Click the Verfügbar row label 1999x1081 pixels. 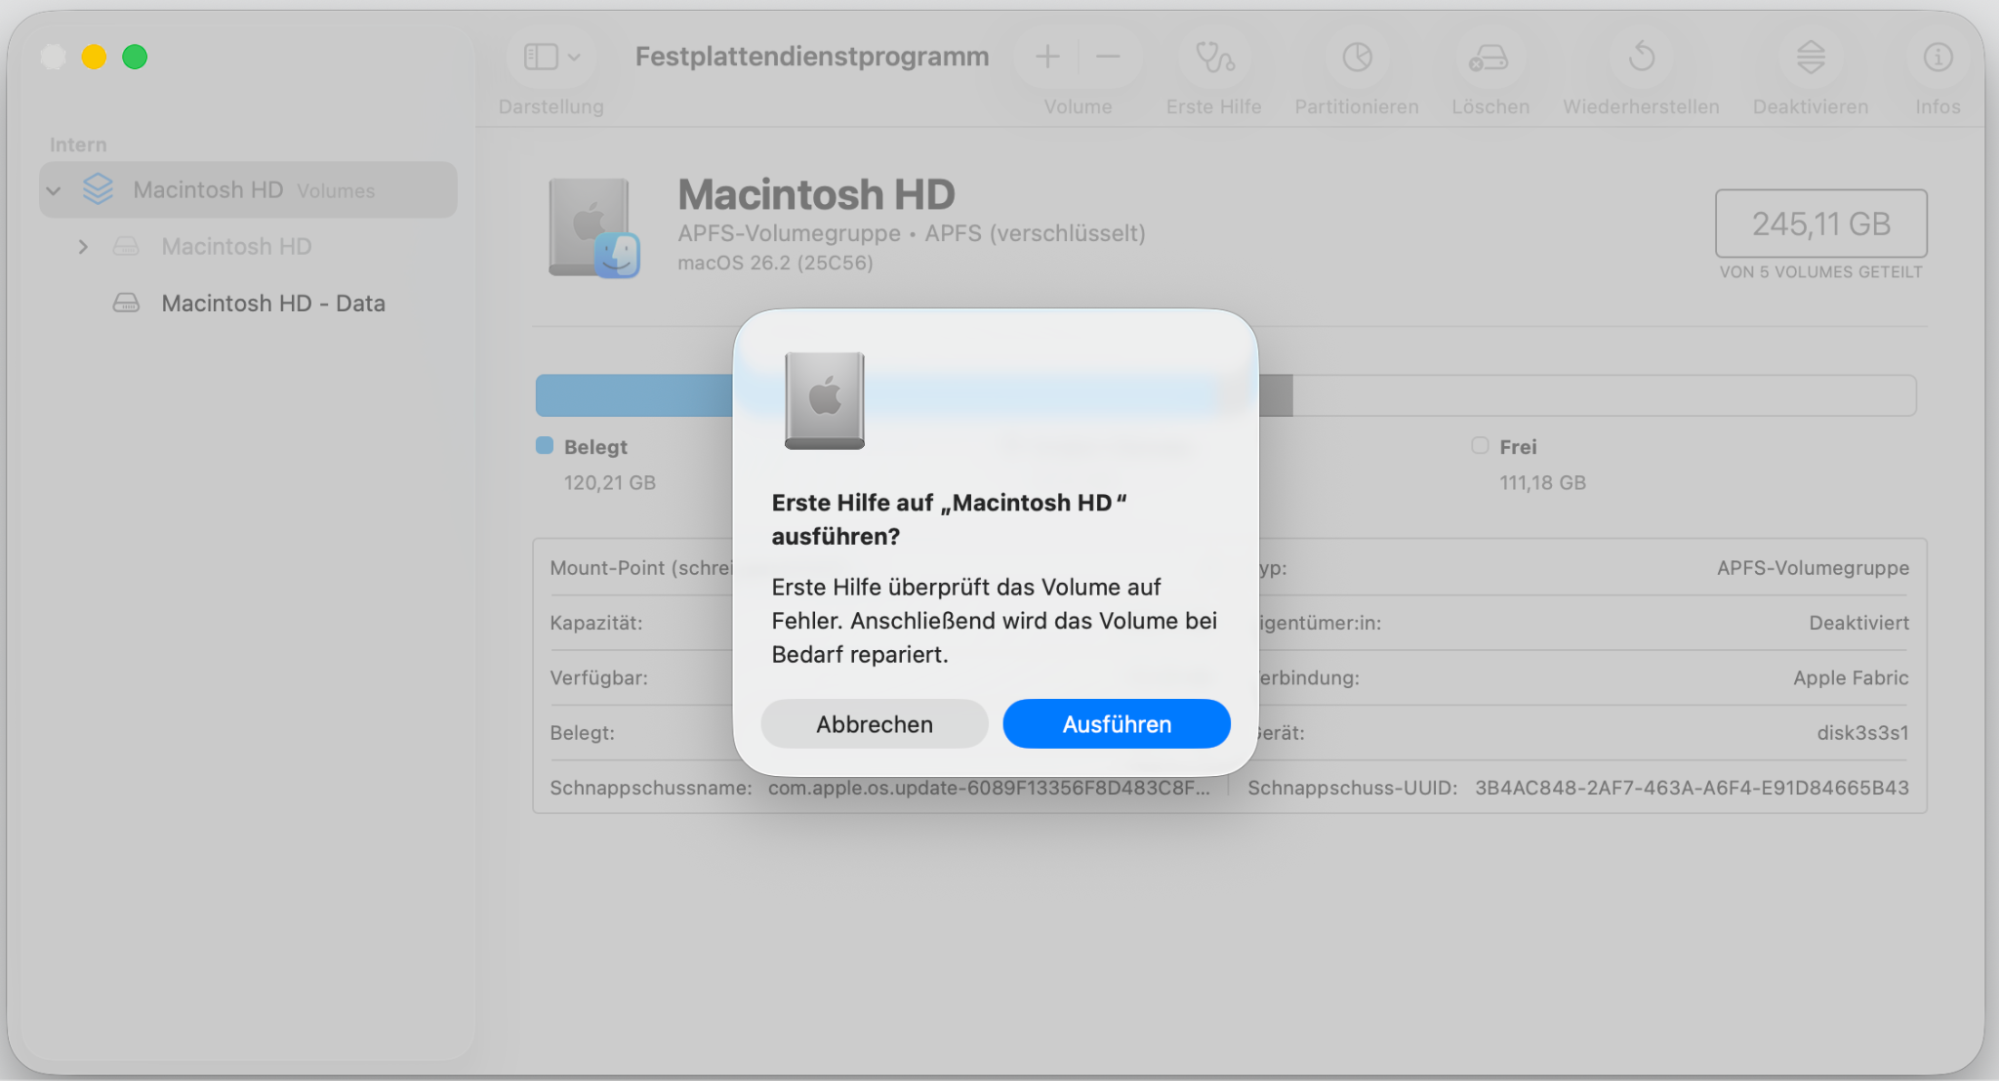pos(599,678)
